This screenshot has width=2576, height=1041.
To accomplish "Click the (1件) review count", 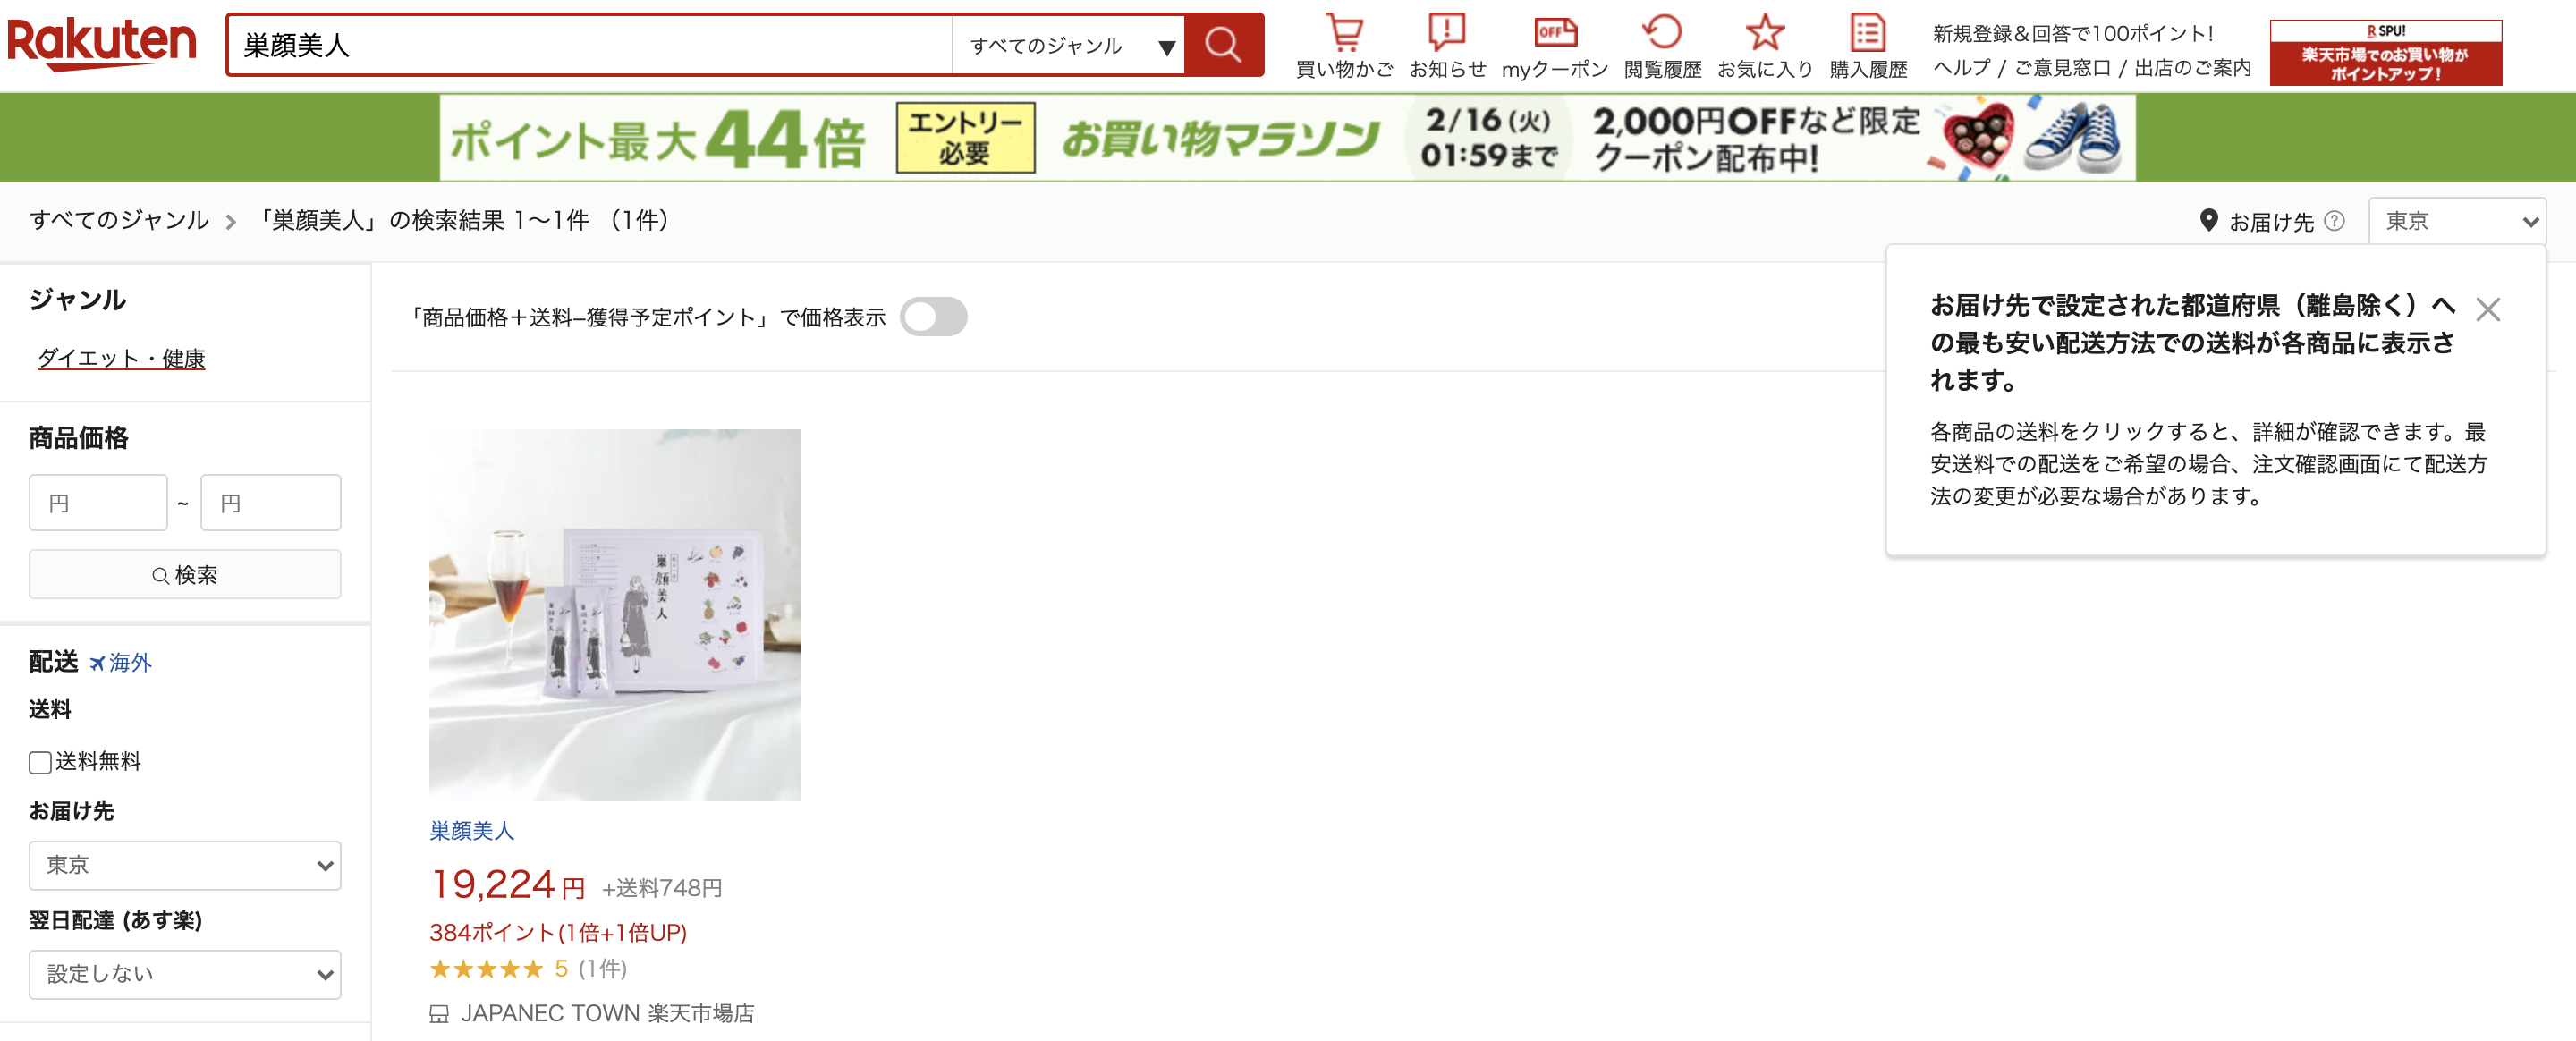I will pyautogui.click(x=603, y=969).
